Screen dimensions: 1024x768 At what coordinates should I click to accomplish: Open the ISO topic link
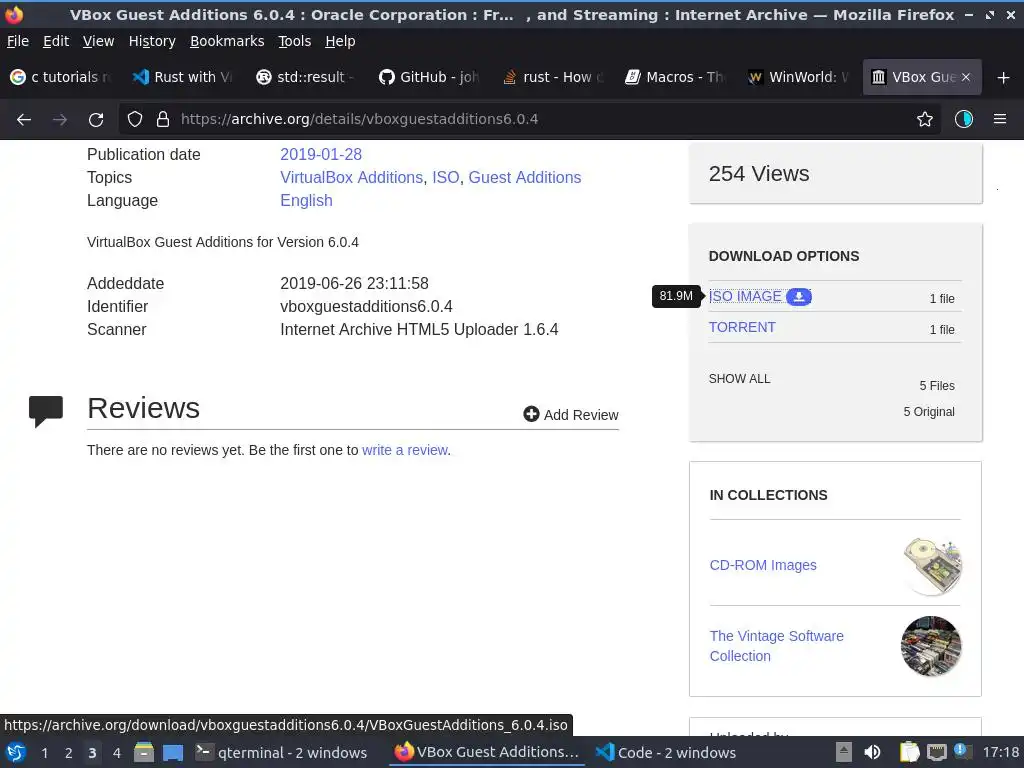[445, 177]
